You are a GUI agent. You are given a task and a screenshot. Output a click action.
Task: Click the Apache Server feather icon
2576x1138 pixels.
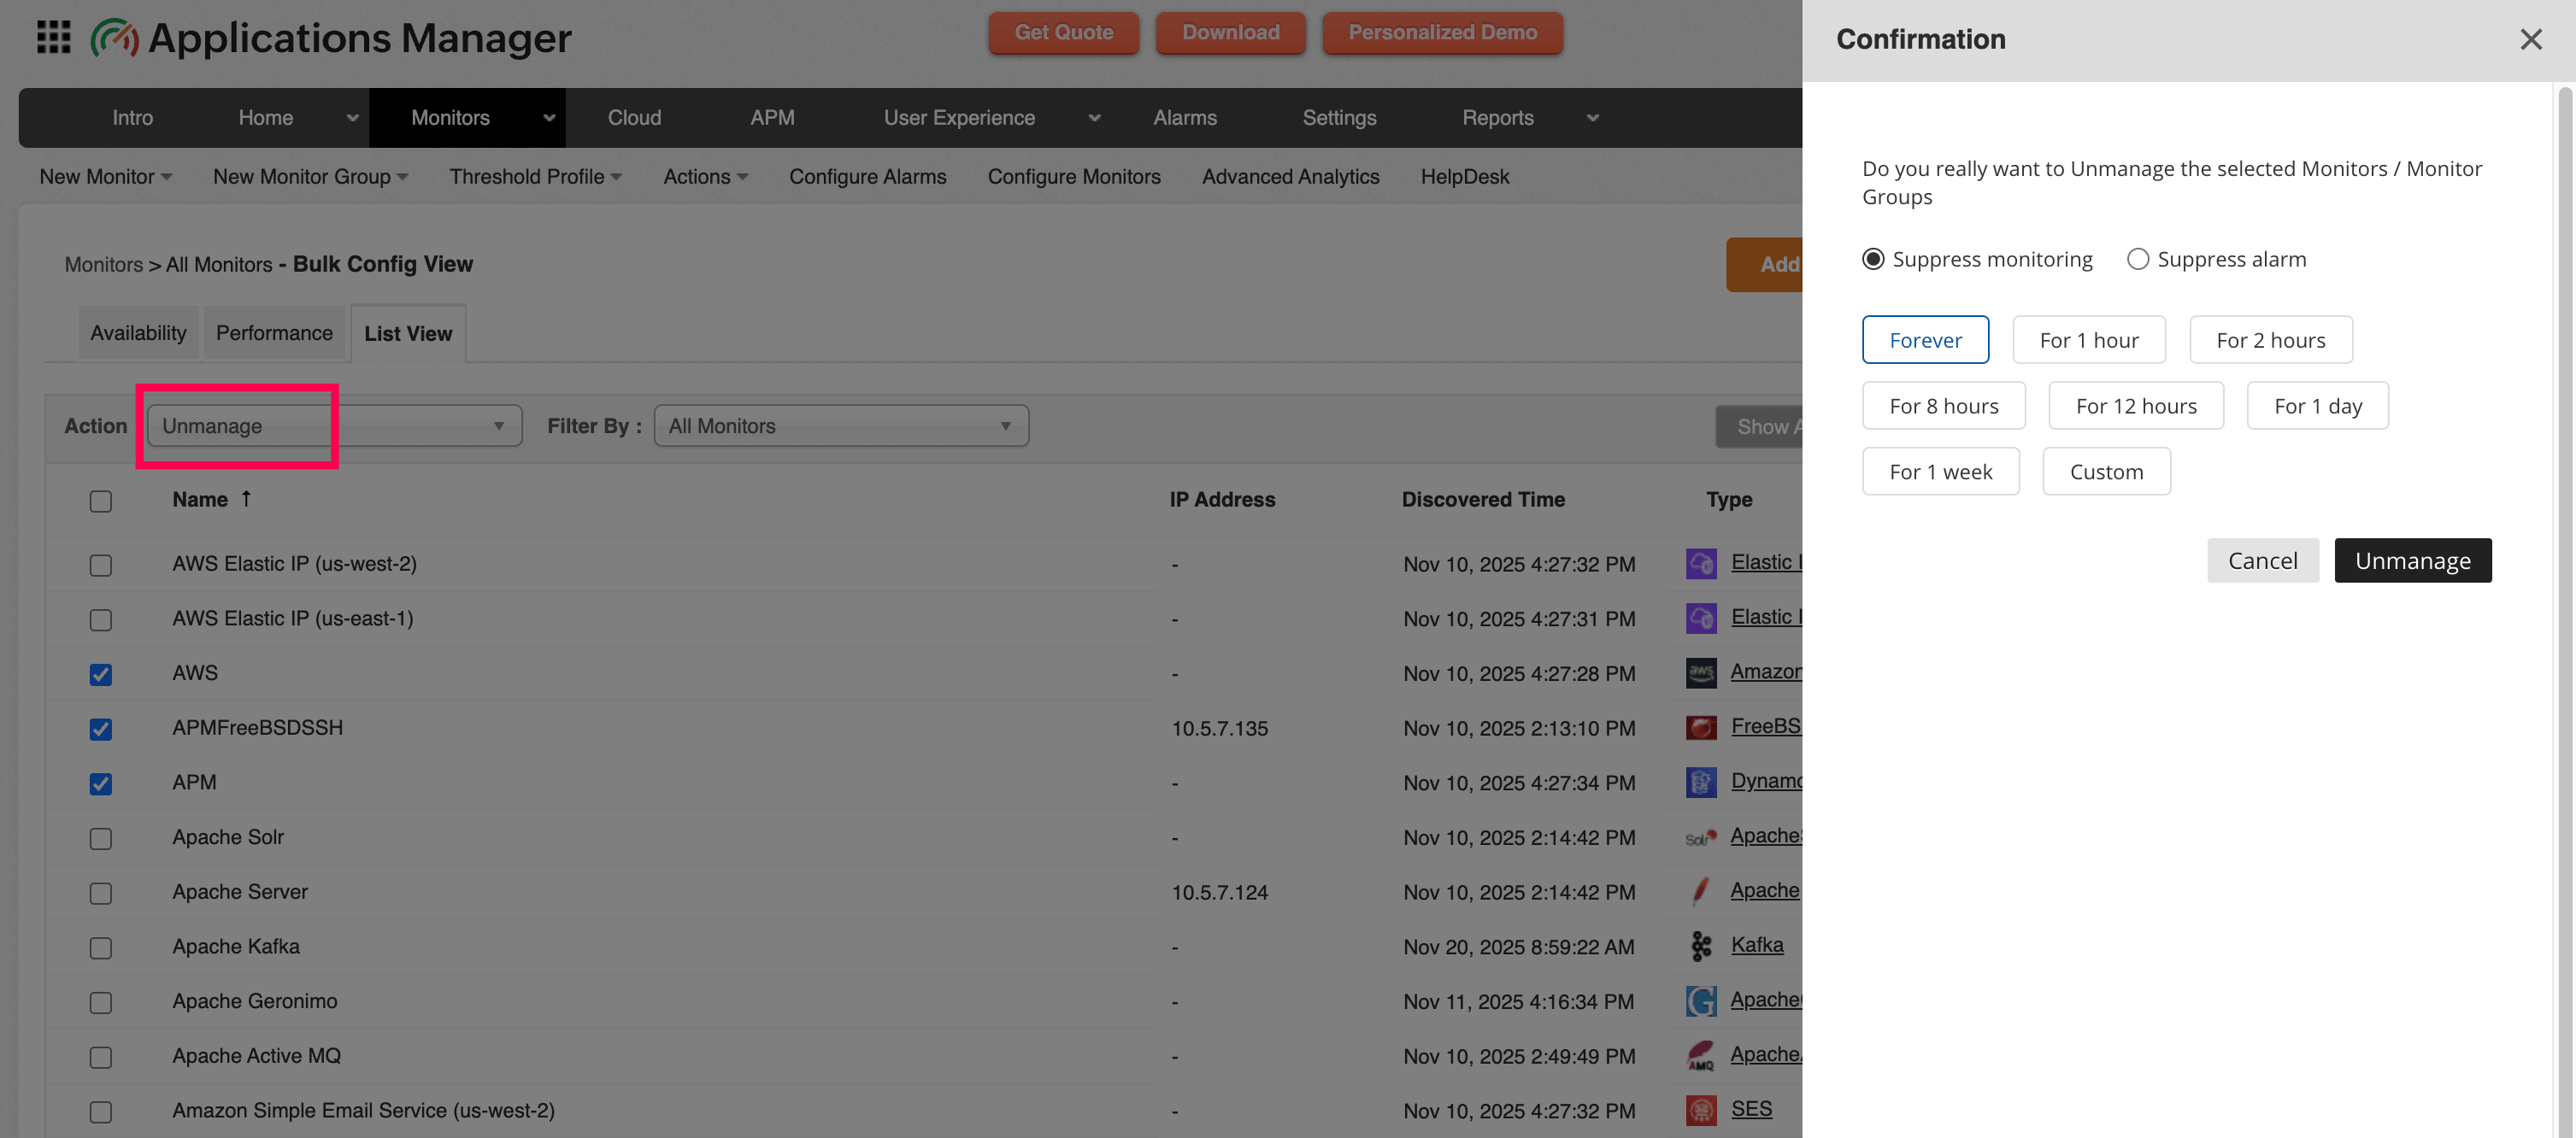pos(1701,891)
